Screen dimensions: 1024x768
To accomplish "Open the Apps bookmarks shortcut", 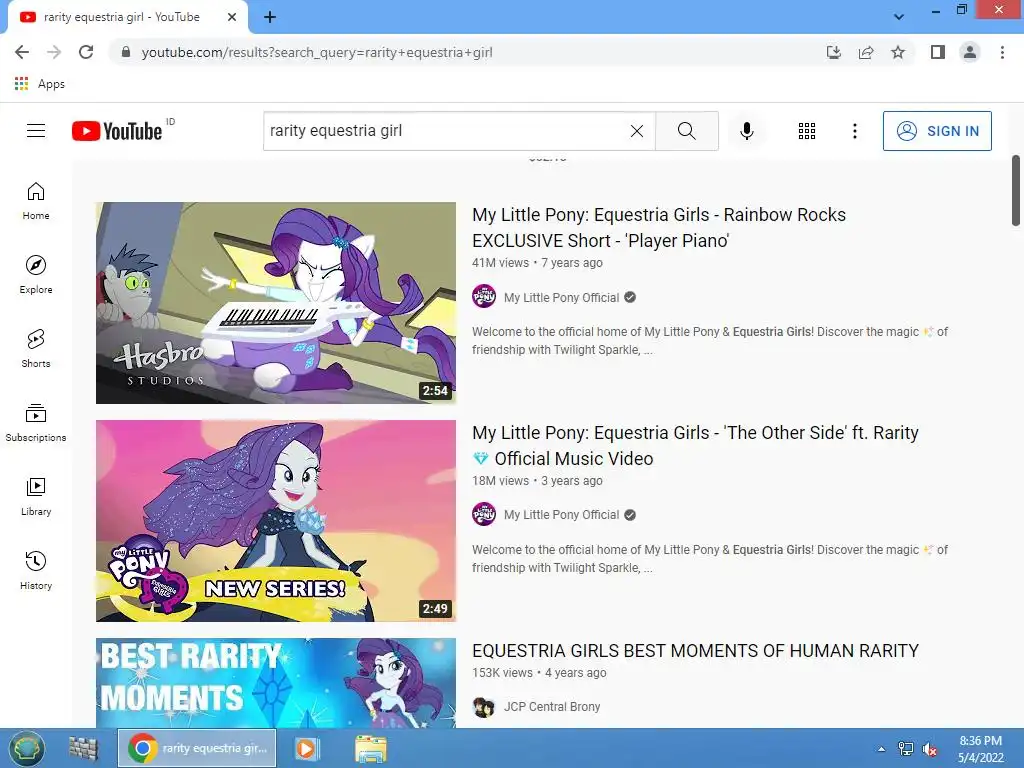I will 39,84.
